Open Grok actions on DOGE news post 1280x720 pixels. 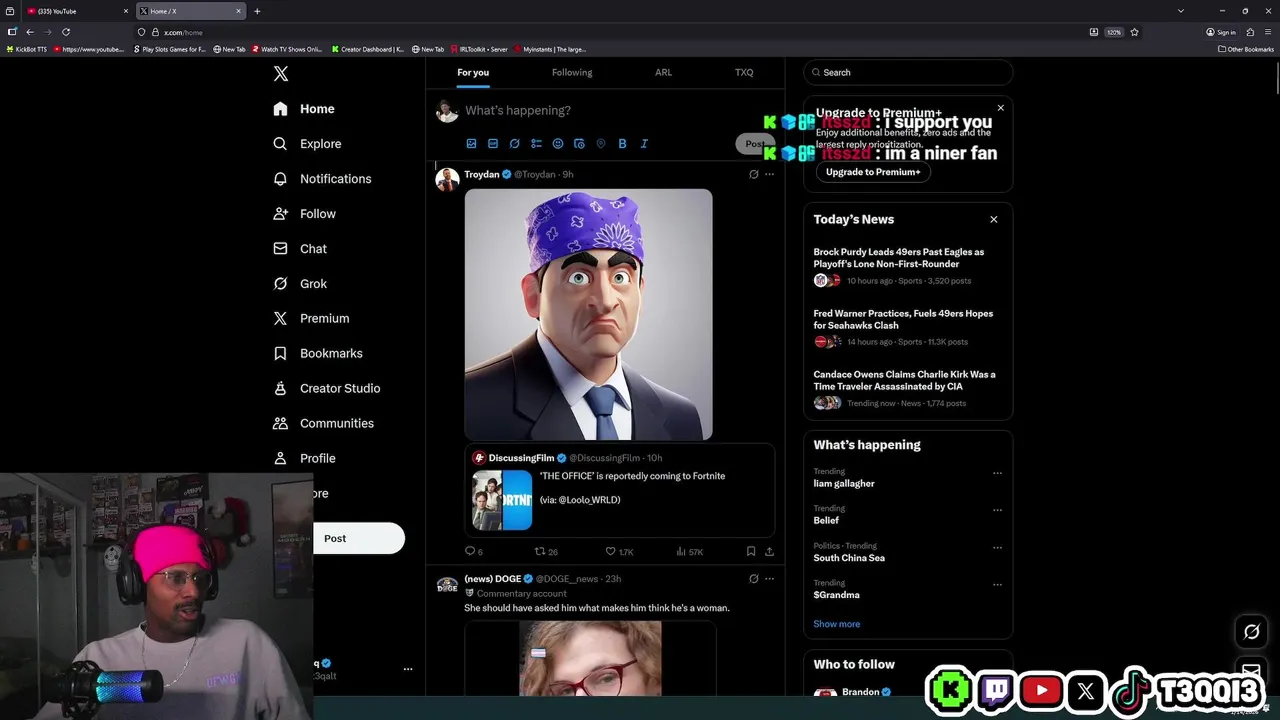click(x=754, y=579)
